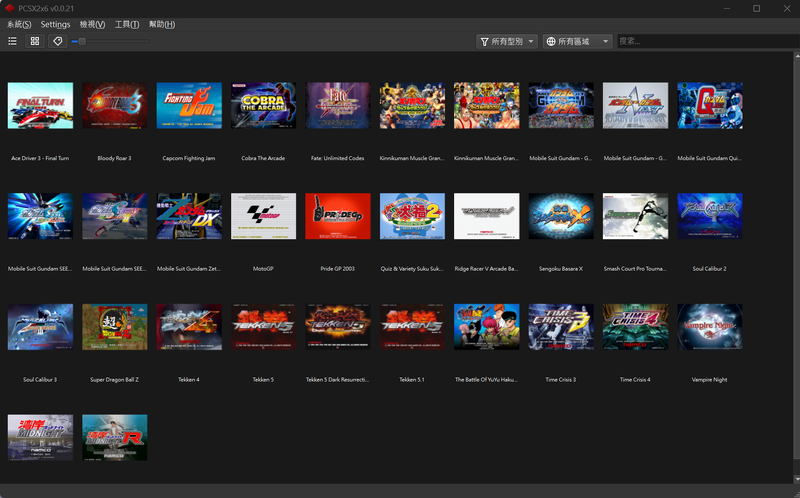Click the "Time Crisis 4" title label
800x498 pixels.
coord(635,380)
